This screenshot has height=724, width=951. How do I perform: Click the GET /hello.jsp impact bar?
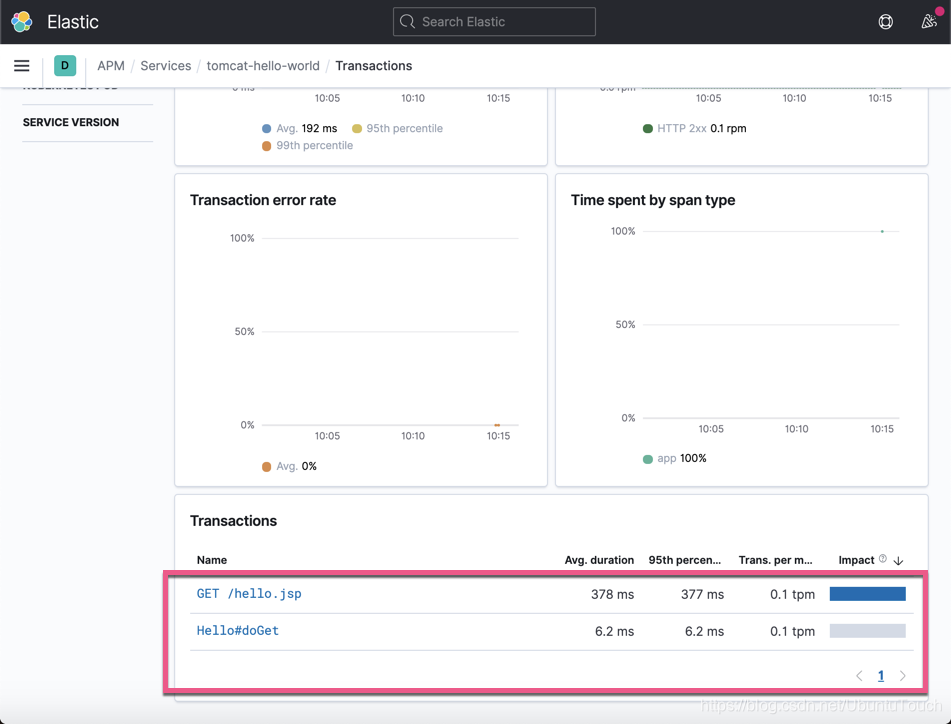[x=867, y=594]
